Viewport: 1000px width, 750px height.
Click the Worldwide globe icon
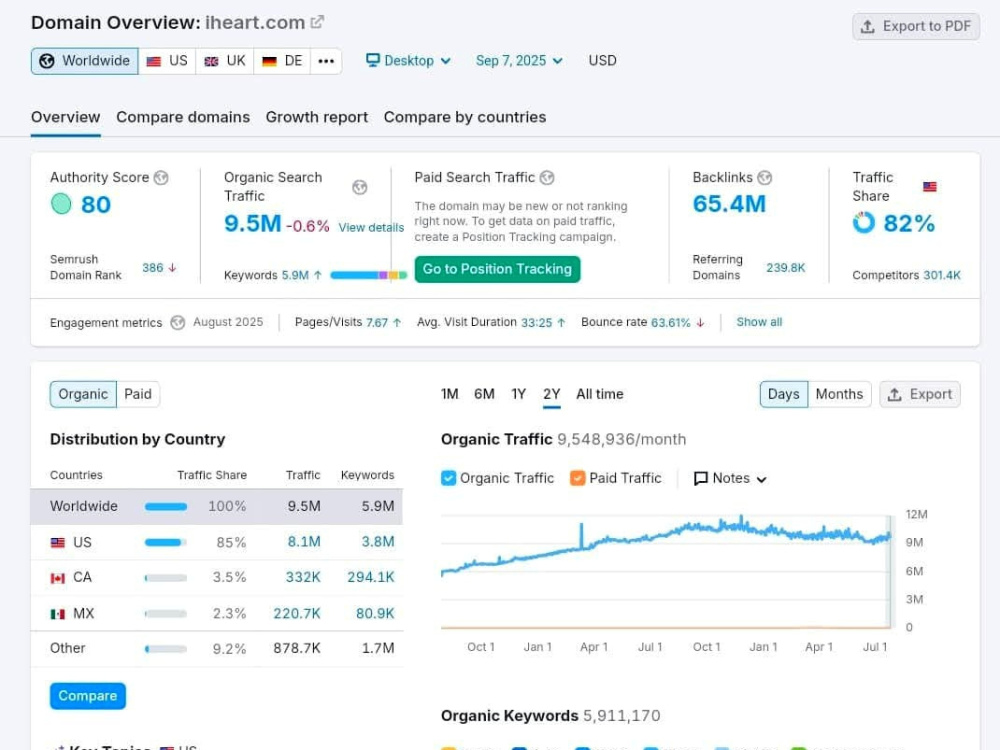pyautogui.click(x=47, y=61)
